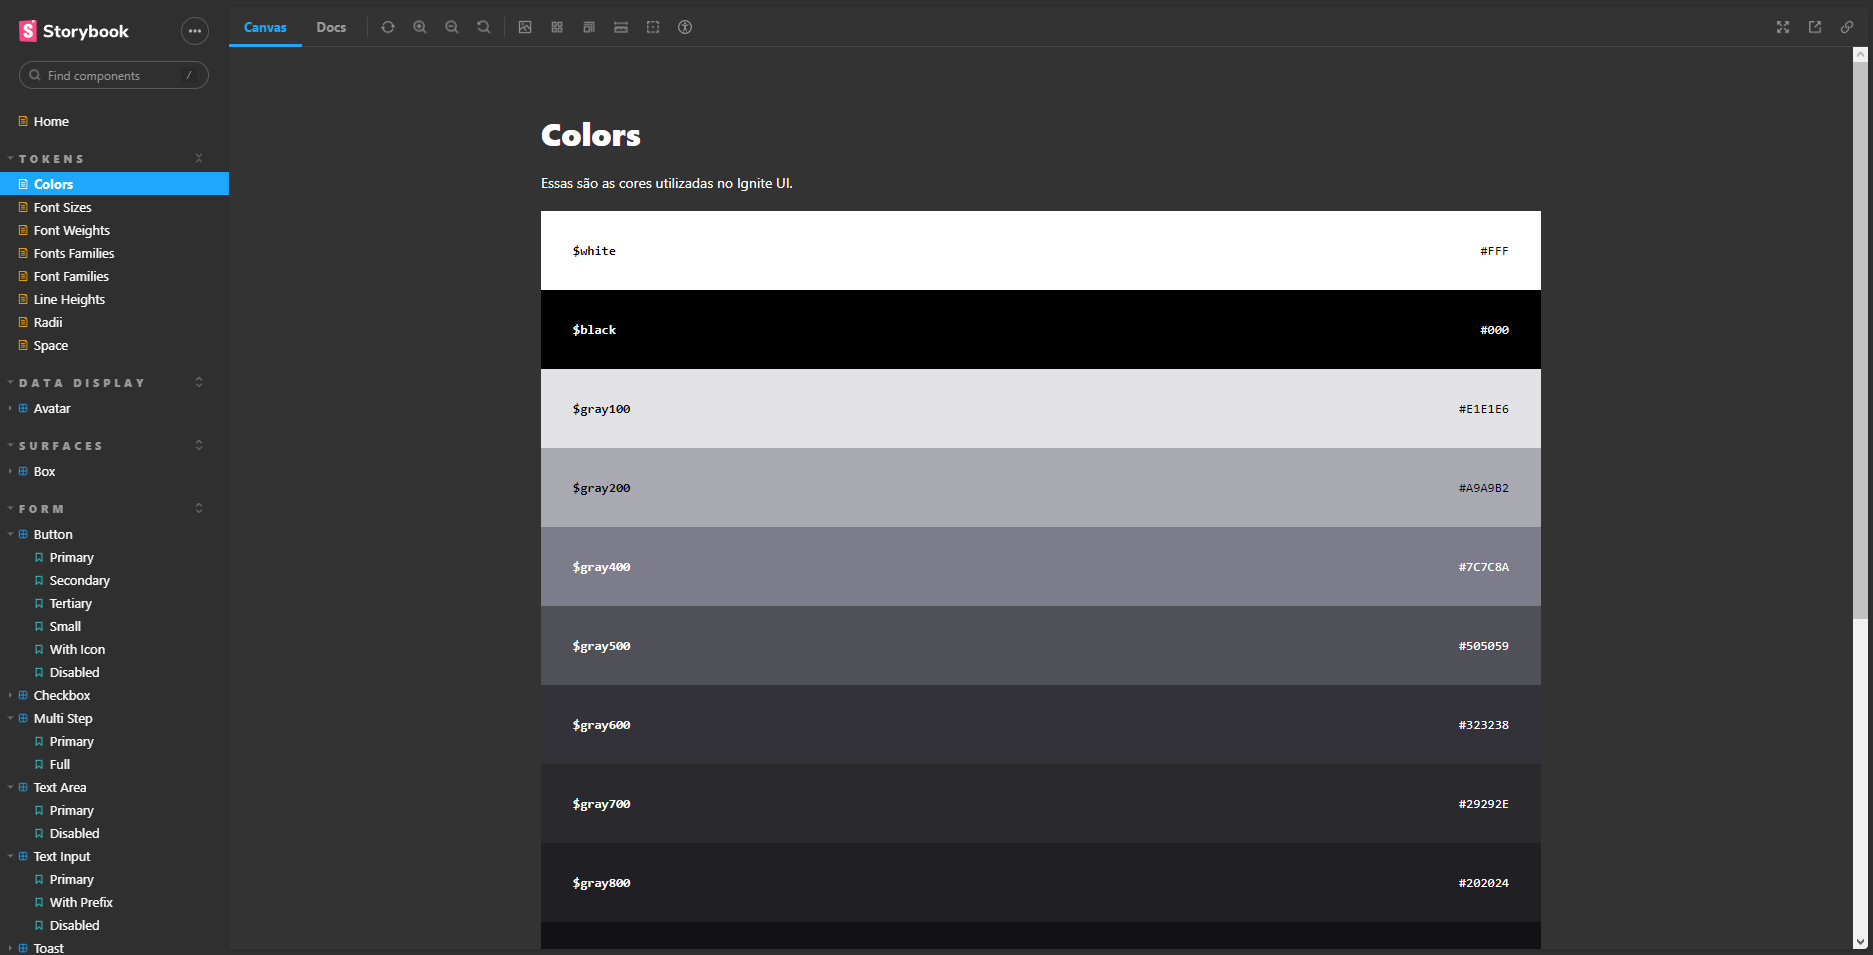
Task: Toggle the grid overlay
Action: tap(557, 27)
